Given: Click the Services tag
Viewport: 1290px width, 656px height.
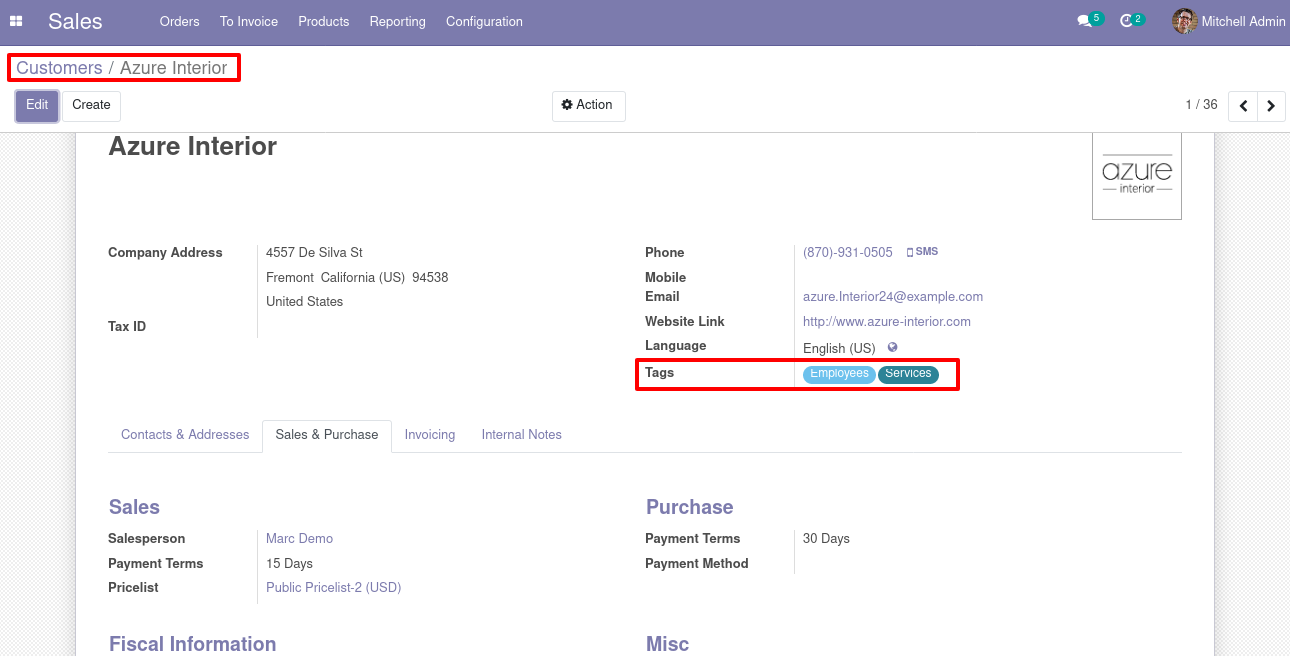Looking at the screenshot, I should pos(908,374).
